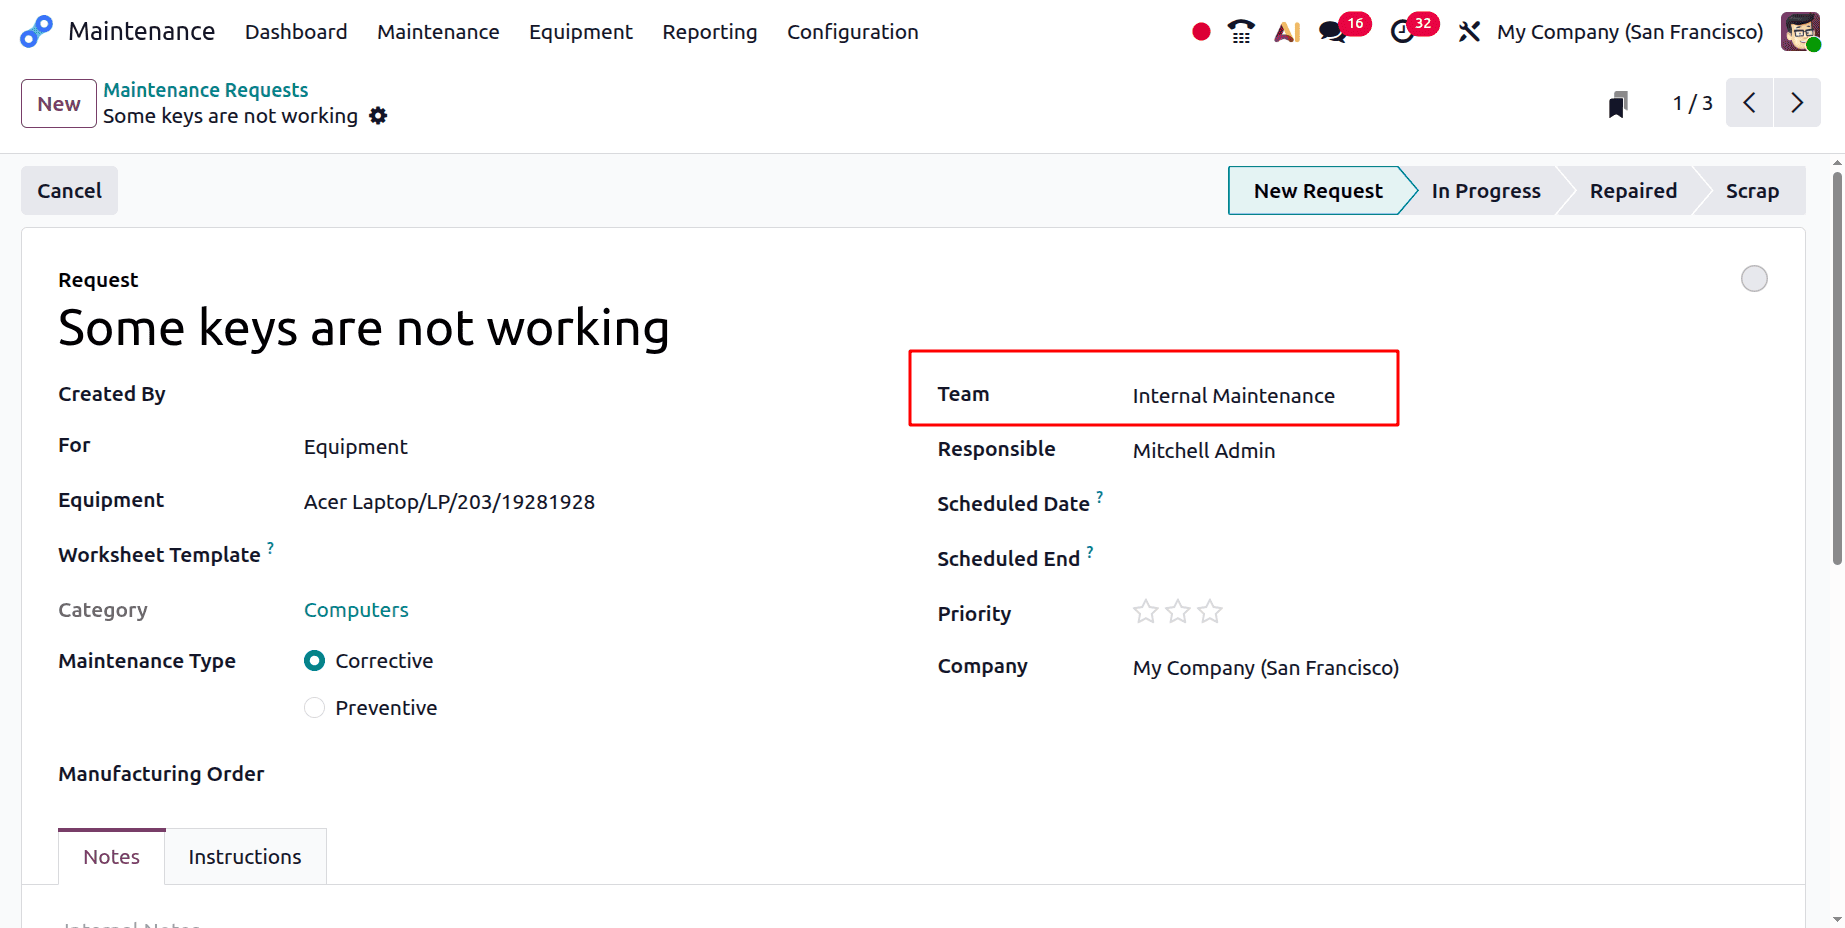Open the AI assistant icon
1845x928 pixels.
pos(1287,32)
